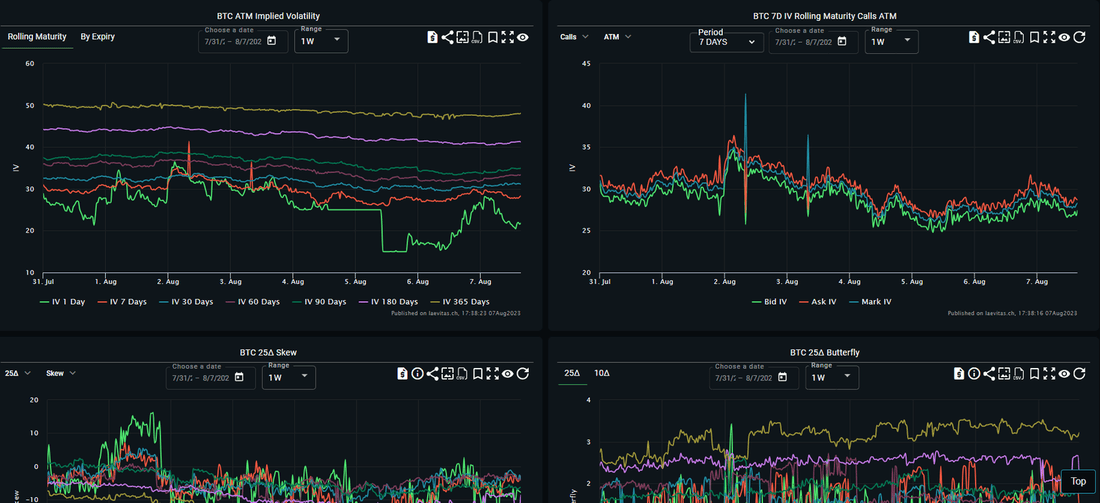Open the ATM strike dropdown
This screenshot has height=503, width=1100.
tap(617, 36)
